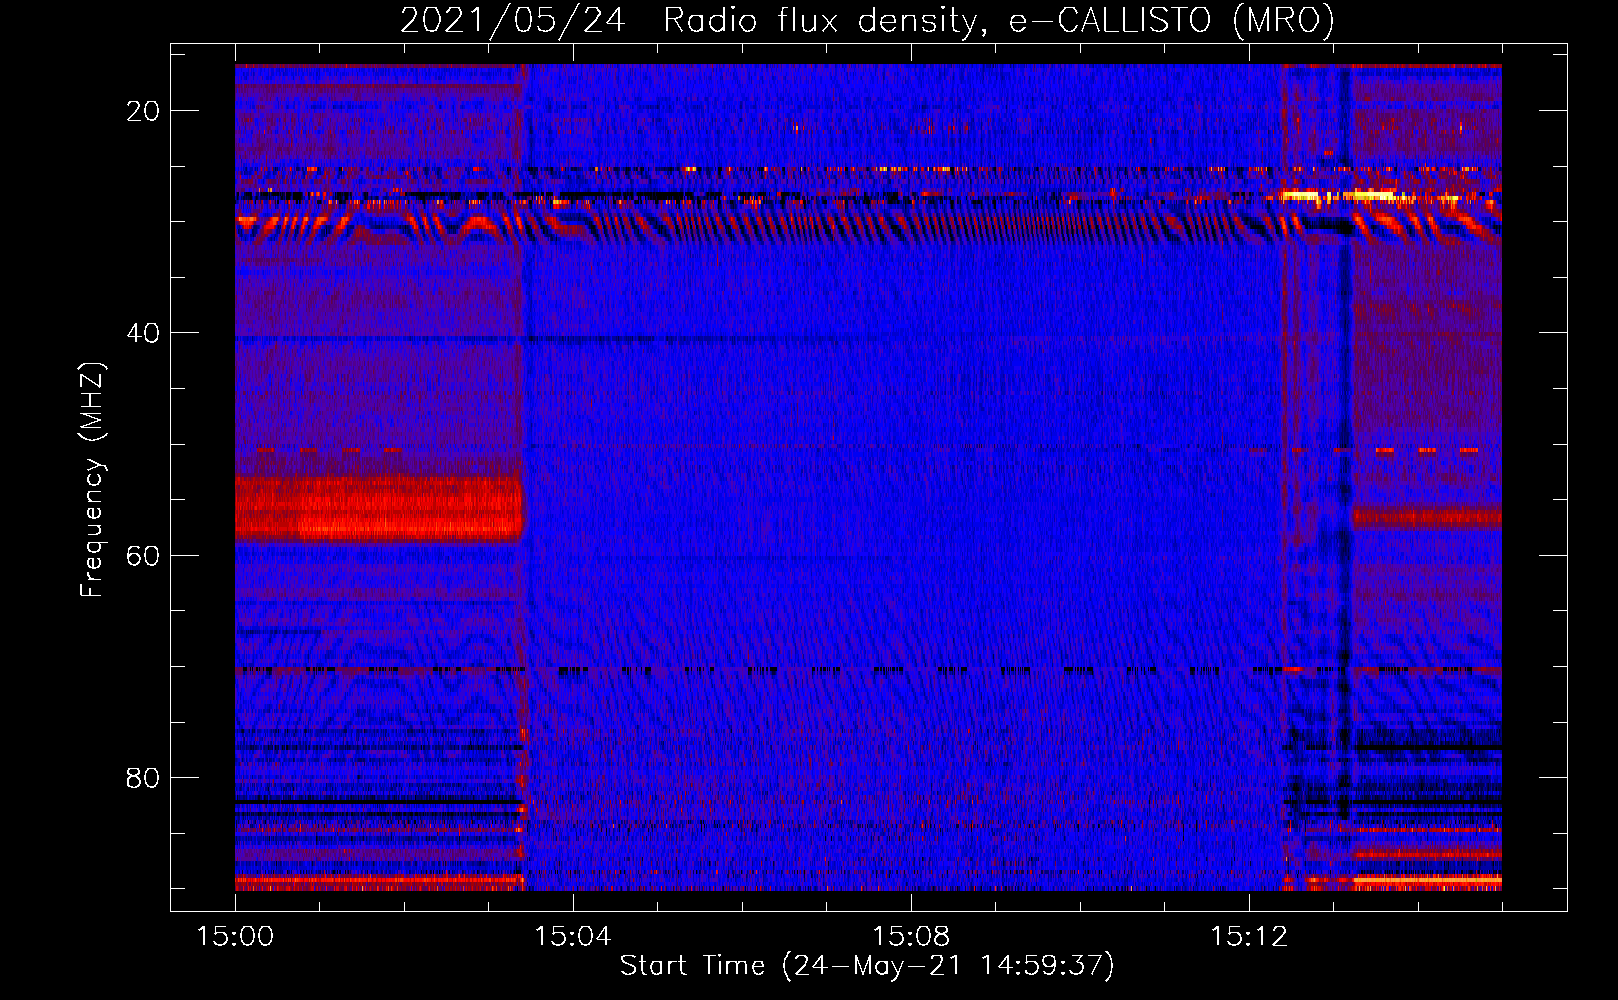Click the 80 frequency tick label

143,777
